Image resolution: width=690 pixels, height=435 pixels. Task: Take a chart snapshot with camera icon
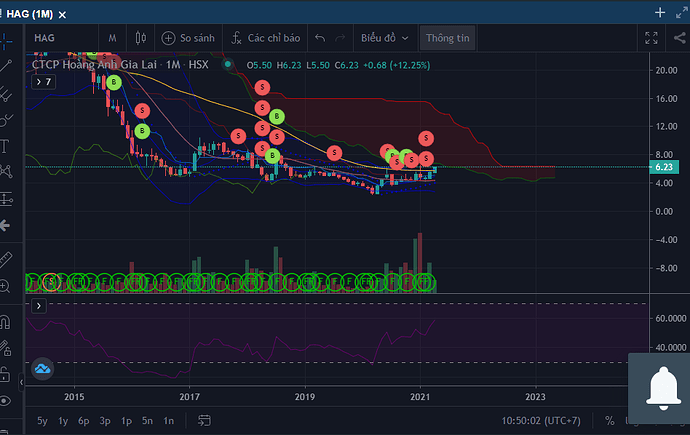click(679, 38)
